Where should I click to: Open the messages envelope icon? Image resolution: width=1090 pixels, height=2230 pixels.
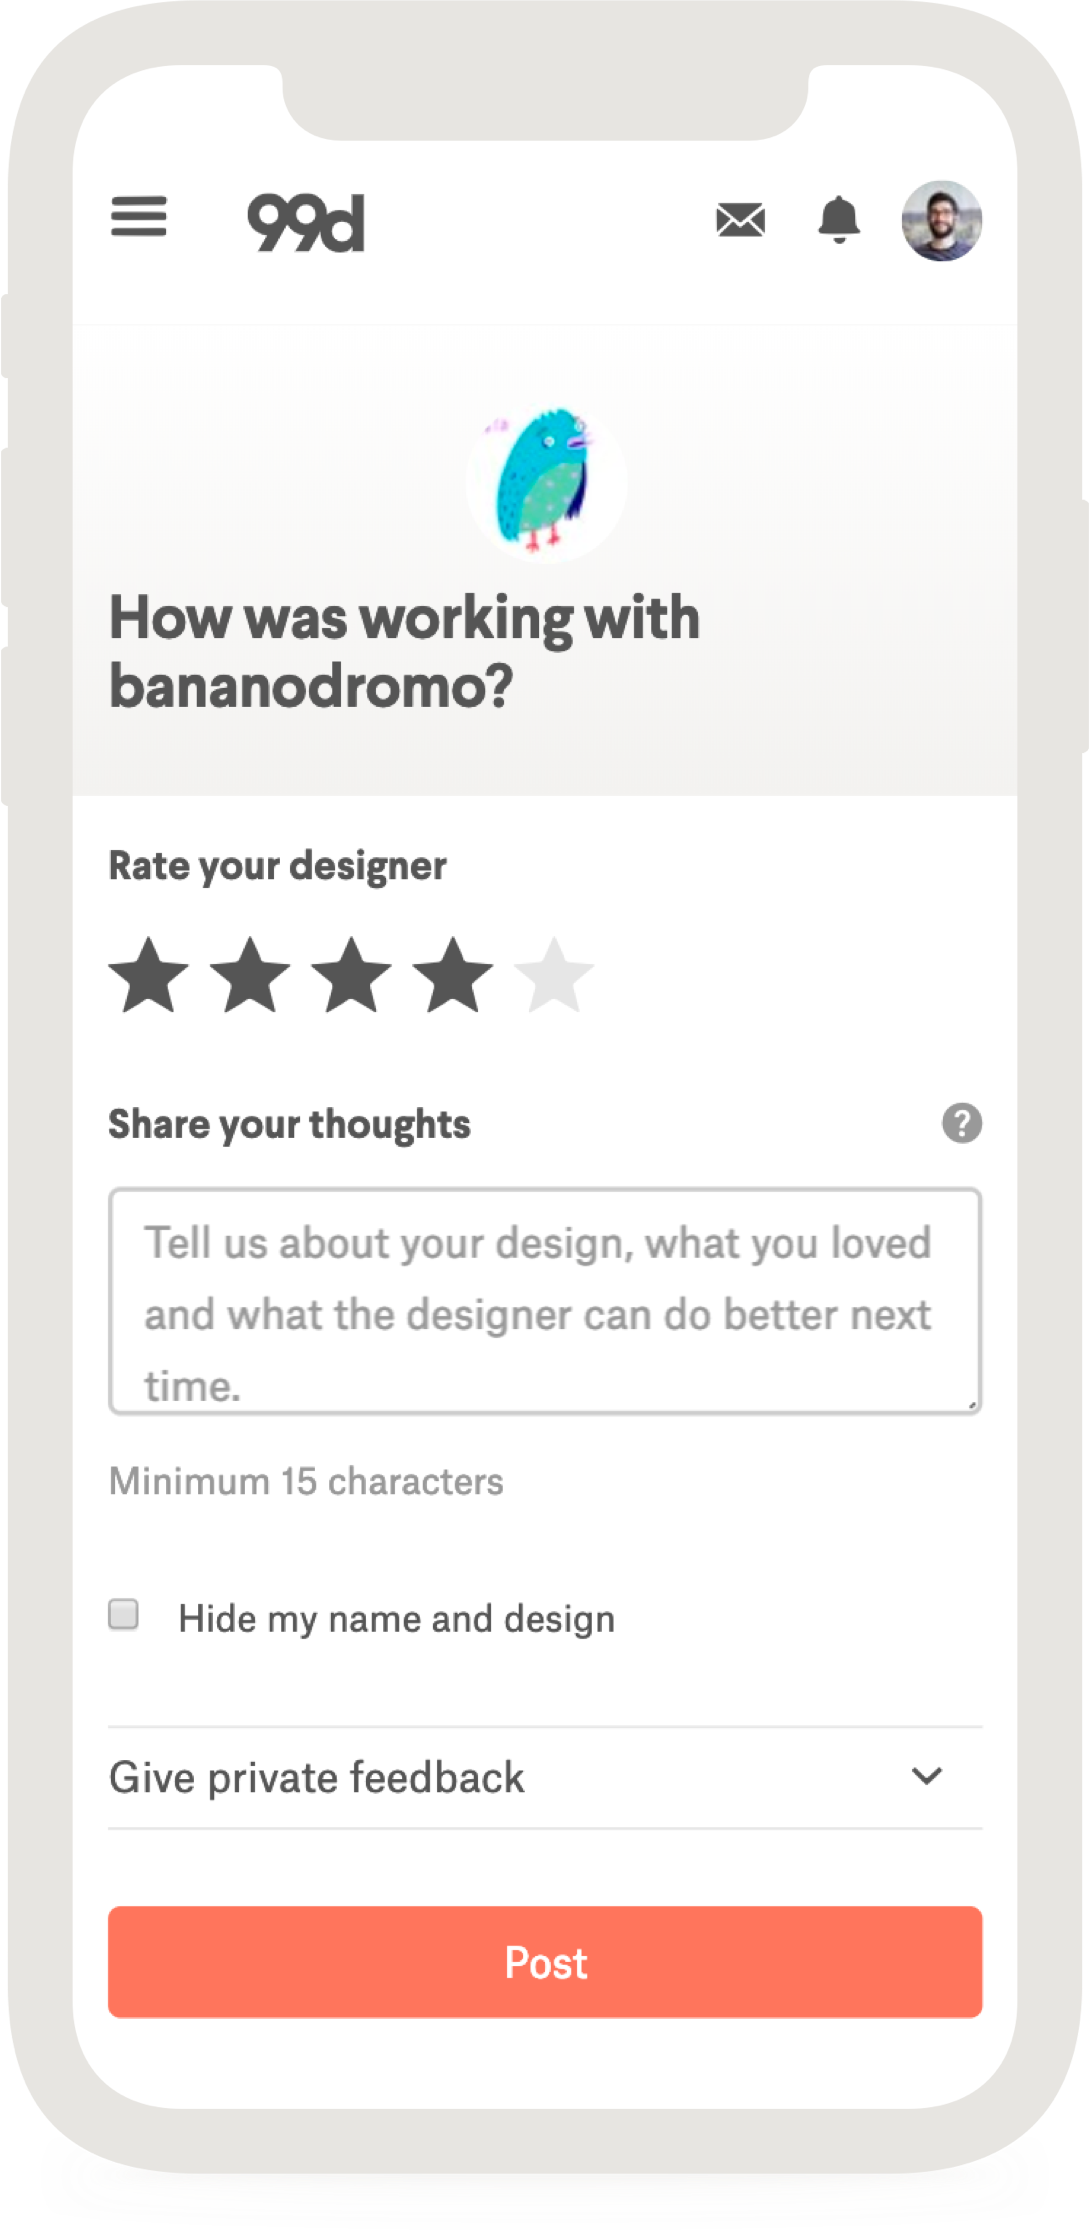[x=740, y=220]
